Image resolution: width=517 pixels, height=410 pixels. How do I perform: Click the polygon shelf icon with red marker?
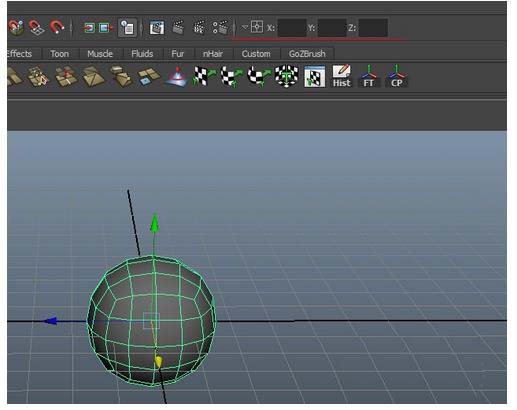point(66,77)
